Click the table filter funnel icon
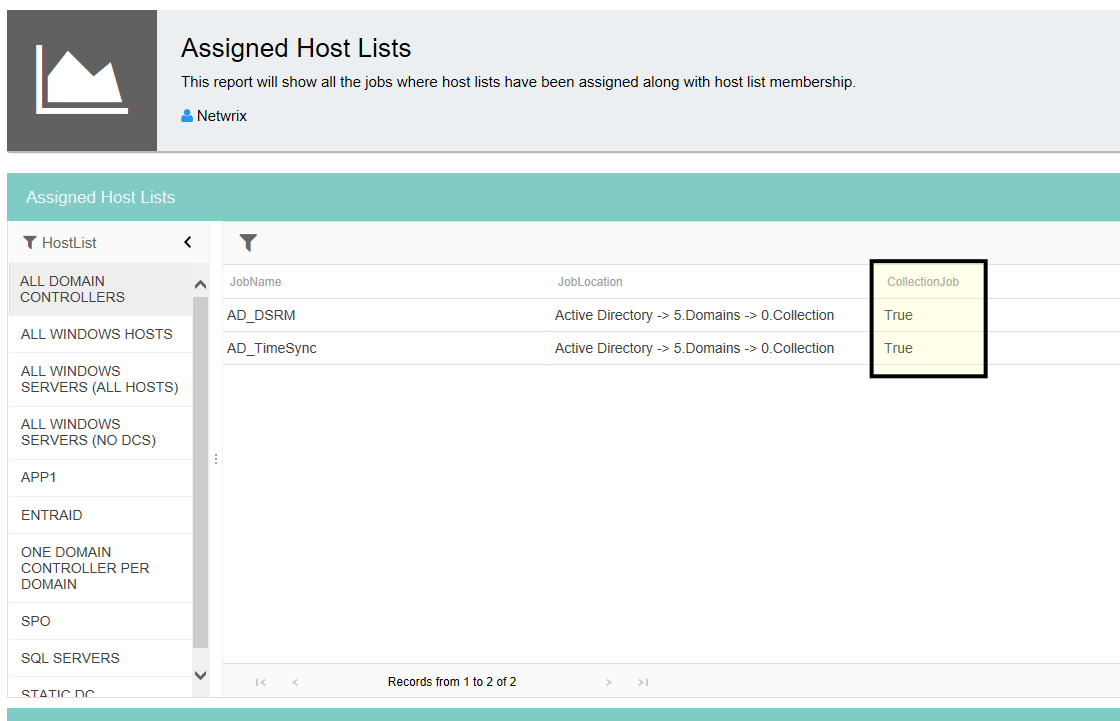The width and height of the screenshot is (1120, 721). 248,242
